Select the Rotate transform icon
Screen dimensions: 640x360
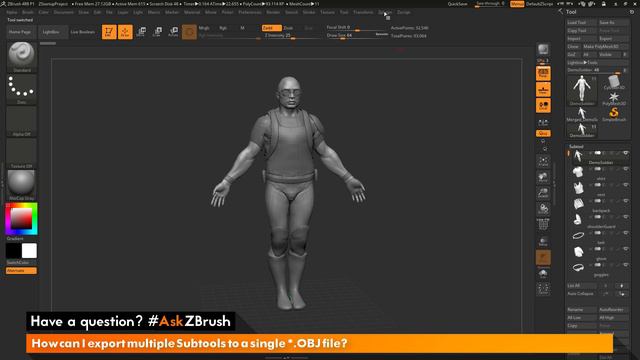coord(173,32)
